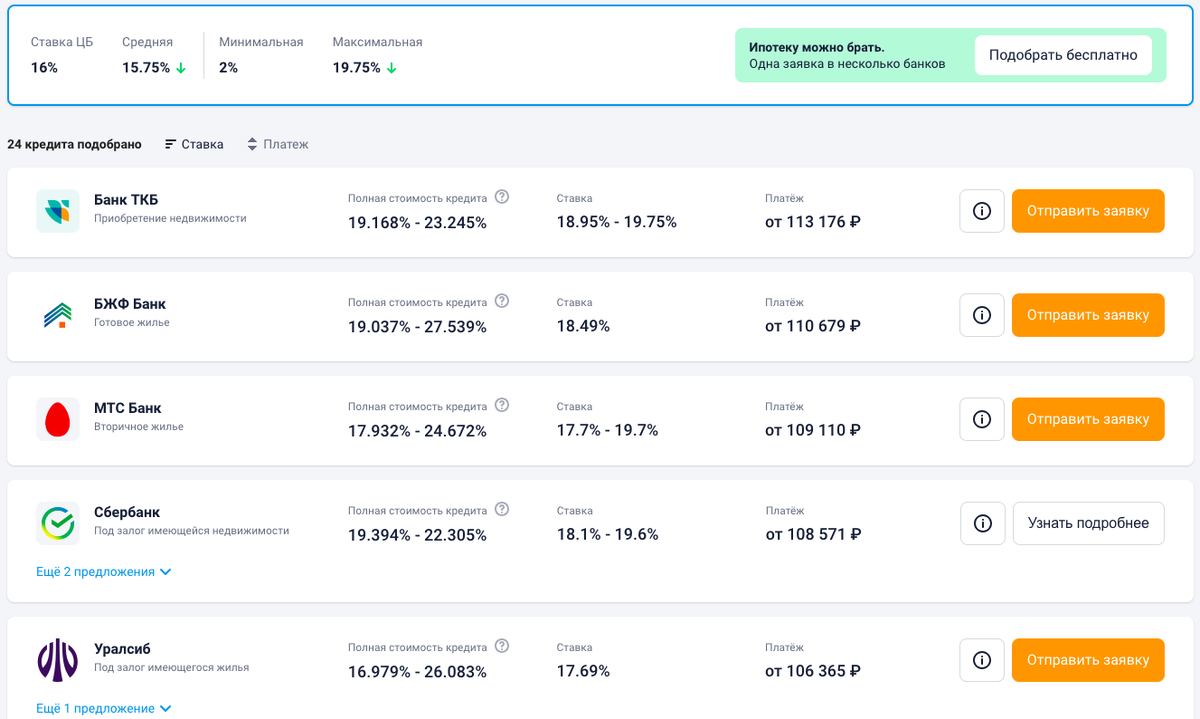
Task: Click question mark next to Сбербанк full cost
Action: (x=502, y=509)
